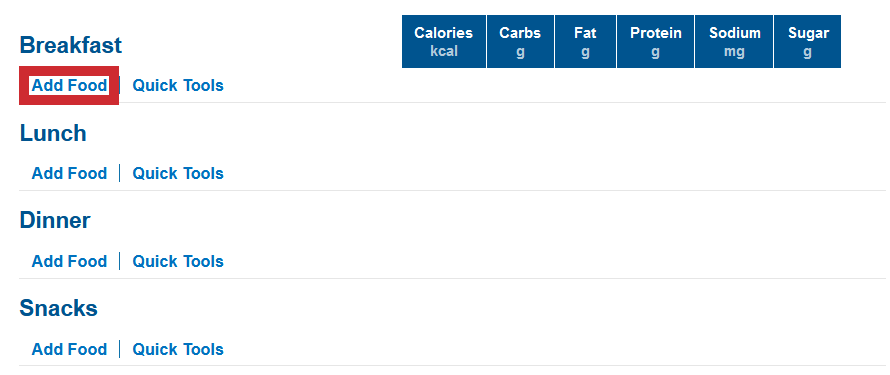Click the Fat column header
This screenshot has height=375, width=890.
pyautogui.click(x=585, y=41)
